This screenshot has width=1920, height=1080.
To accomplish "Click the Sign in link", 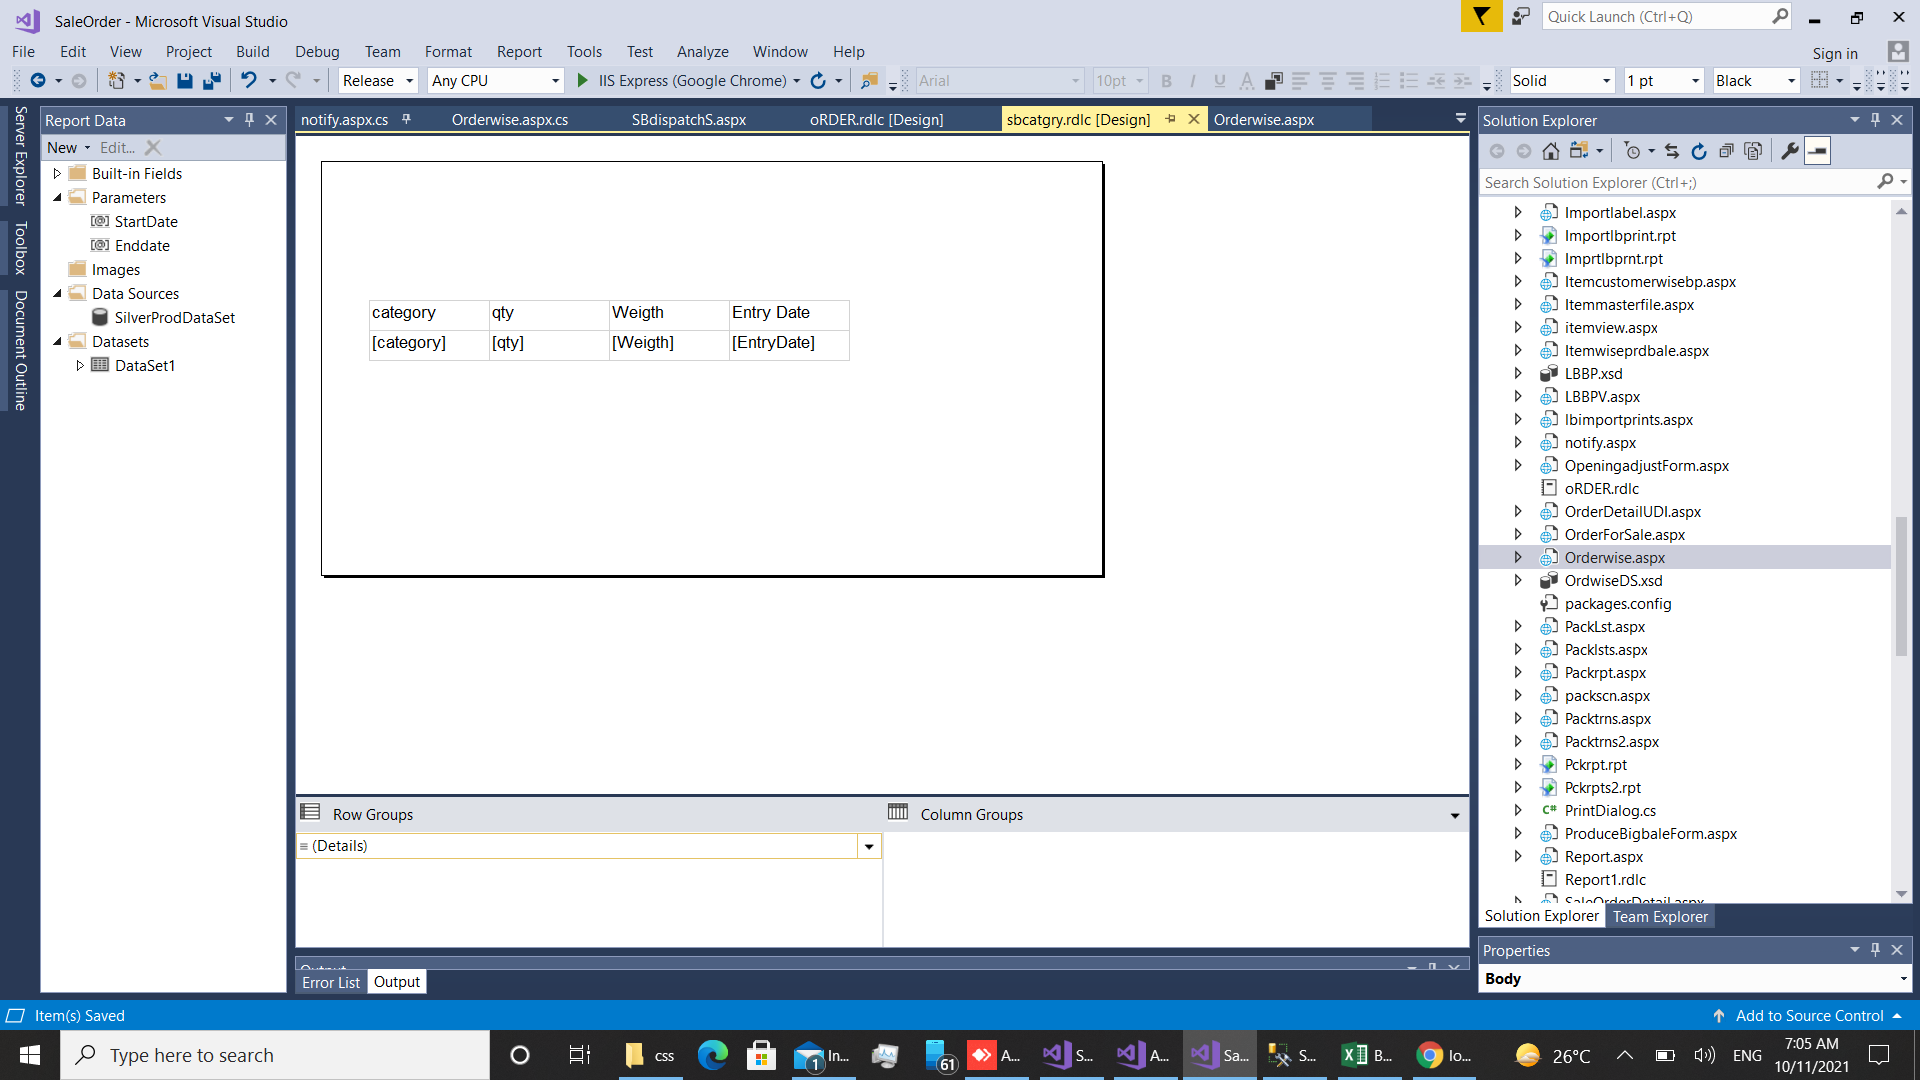I will tap(1835, 54).
